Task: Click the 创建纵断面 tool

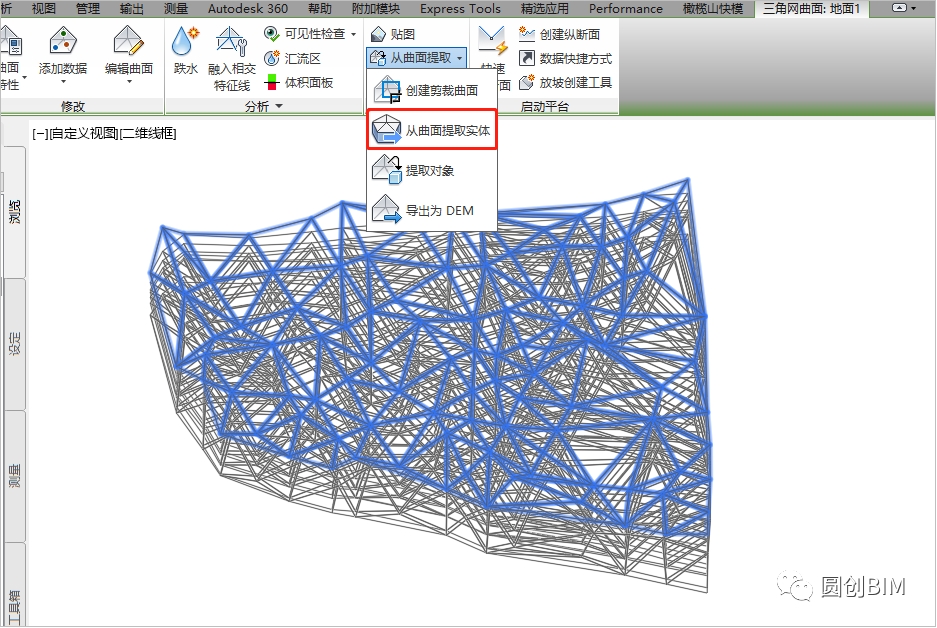Action: [560, 34]
